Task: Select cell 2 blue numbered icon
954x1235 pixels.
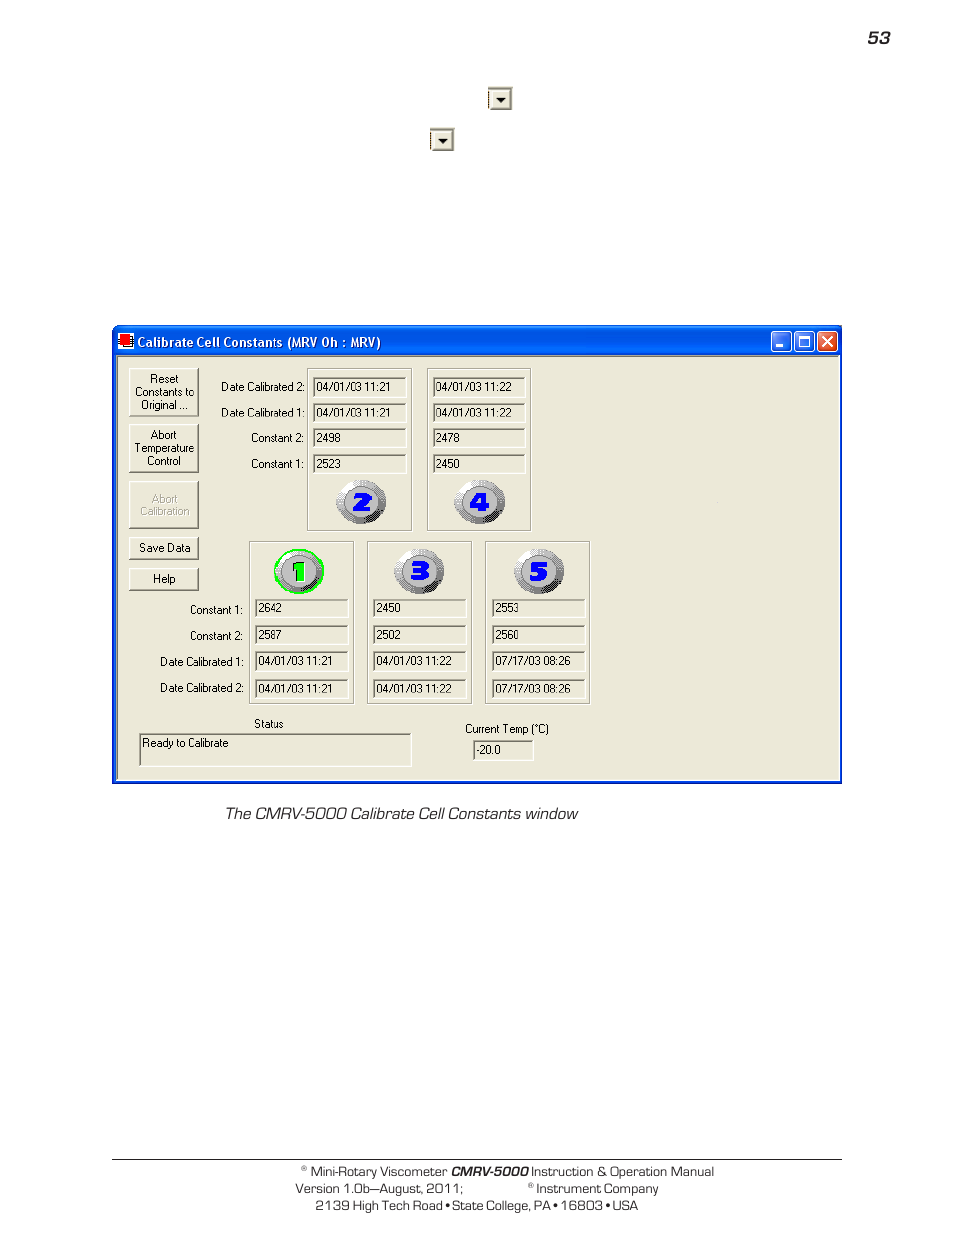Action: pyautogui.click(x=361, y=502)
